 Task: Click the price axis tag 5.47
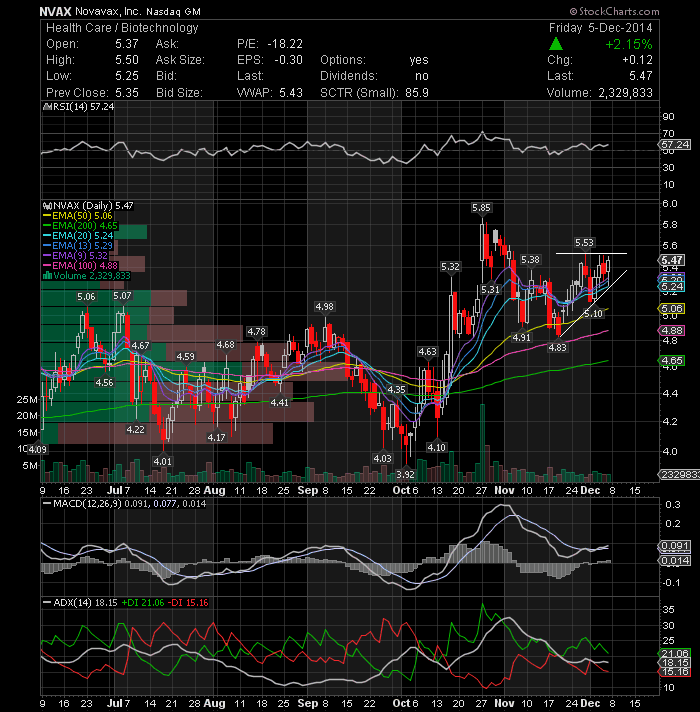672,260
